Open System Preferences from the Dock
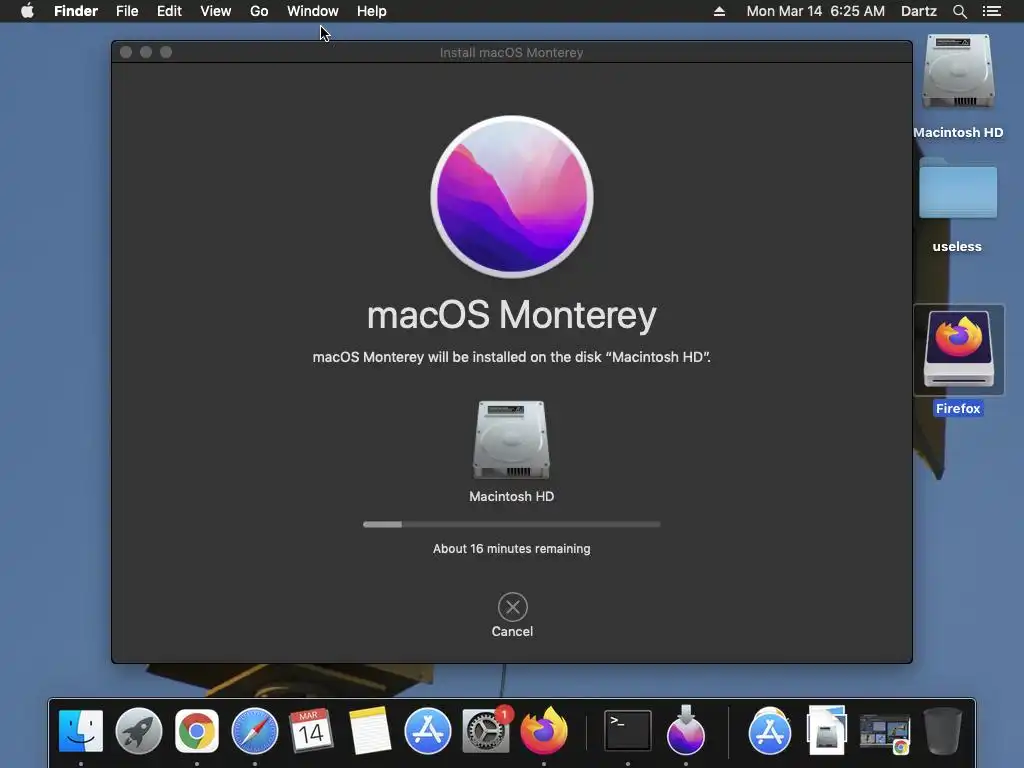Image resolution: width=1024 pixels, height=768 pixels. tap(485, 731)
